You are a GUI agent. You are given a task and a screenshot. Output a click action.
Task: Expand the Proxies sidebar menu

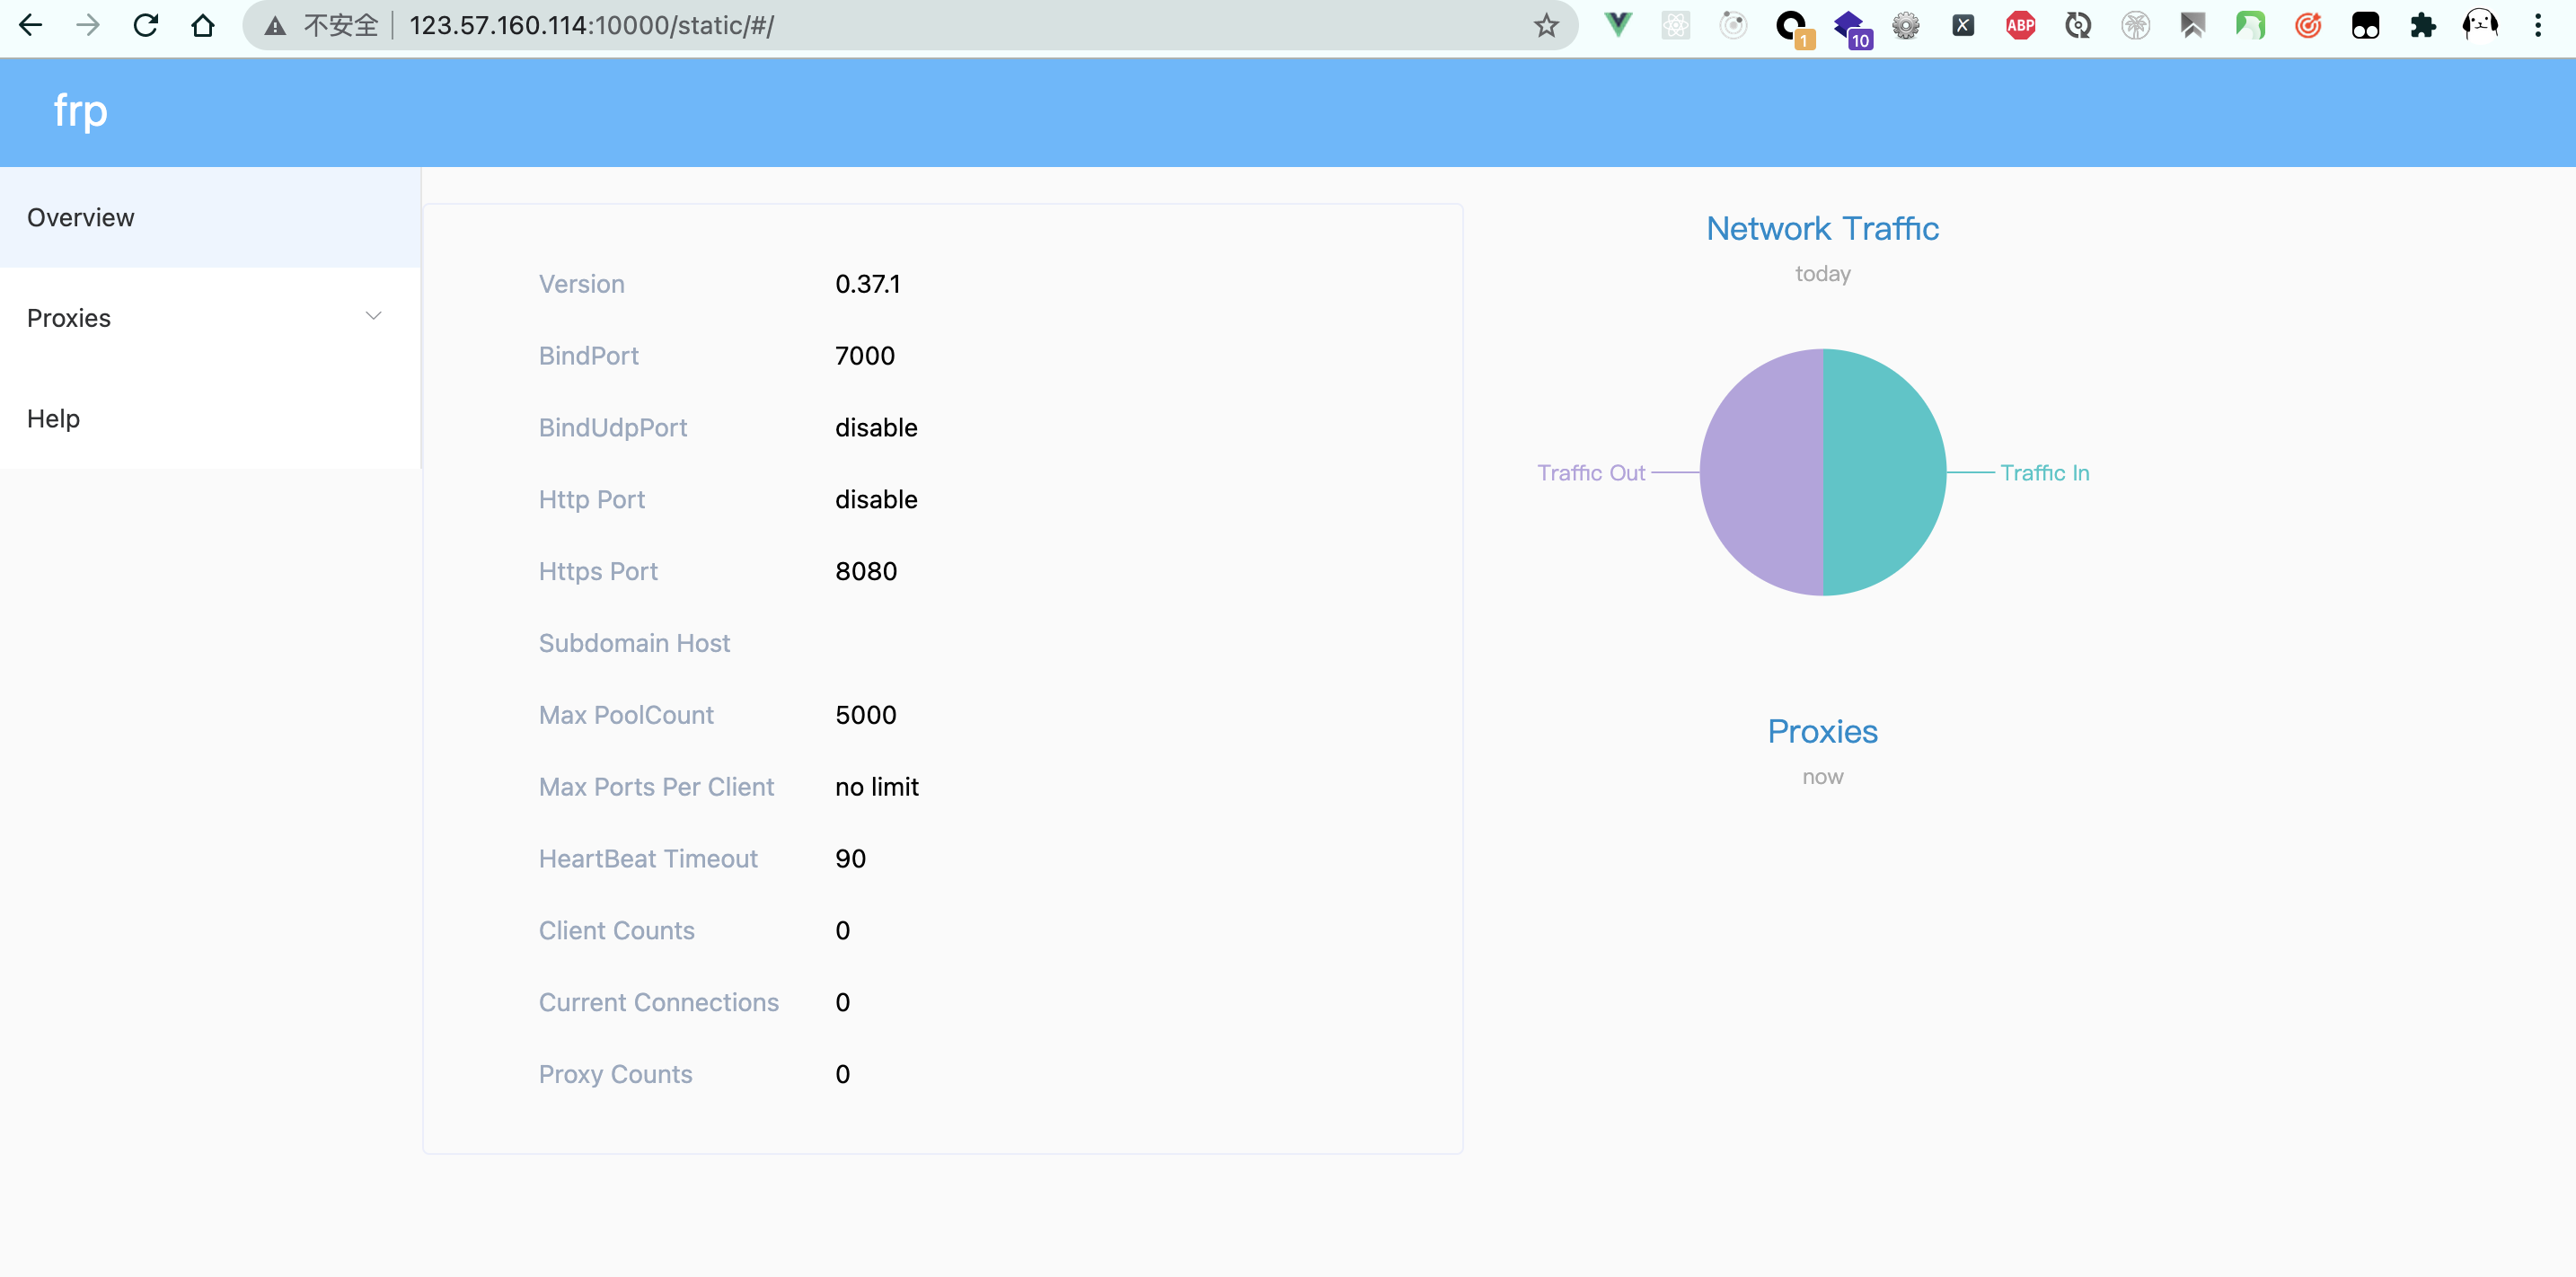[69, 318]
